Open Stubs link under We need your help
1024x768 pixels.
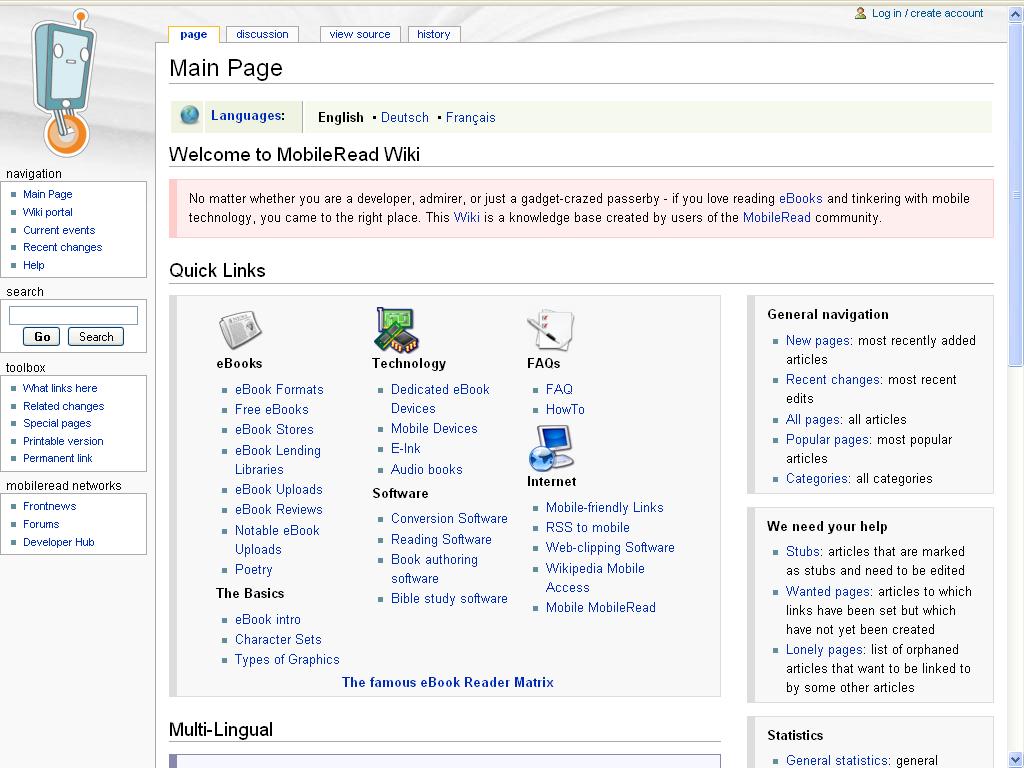(x=803, y=552)
